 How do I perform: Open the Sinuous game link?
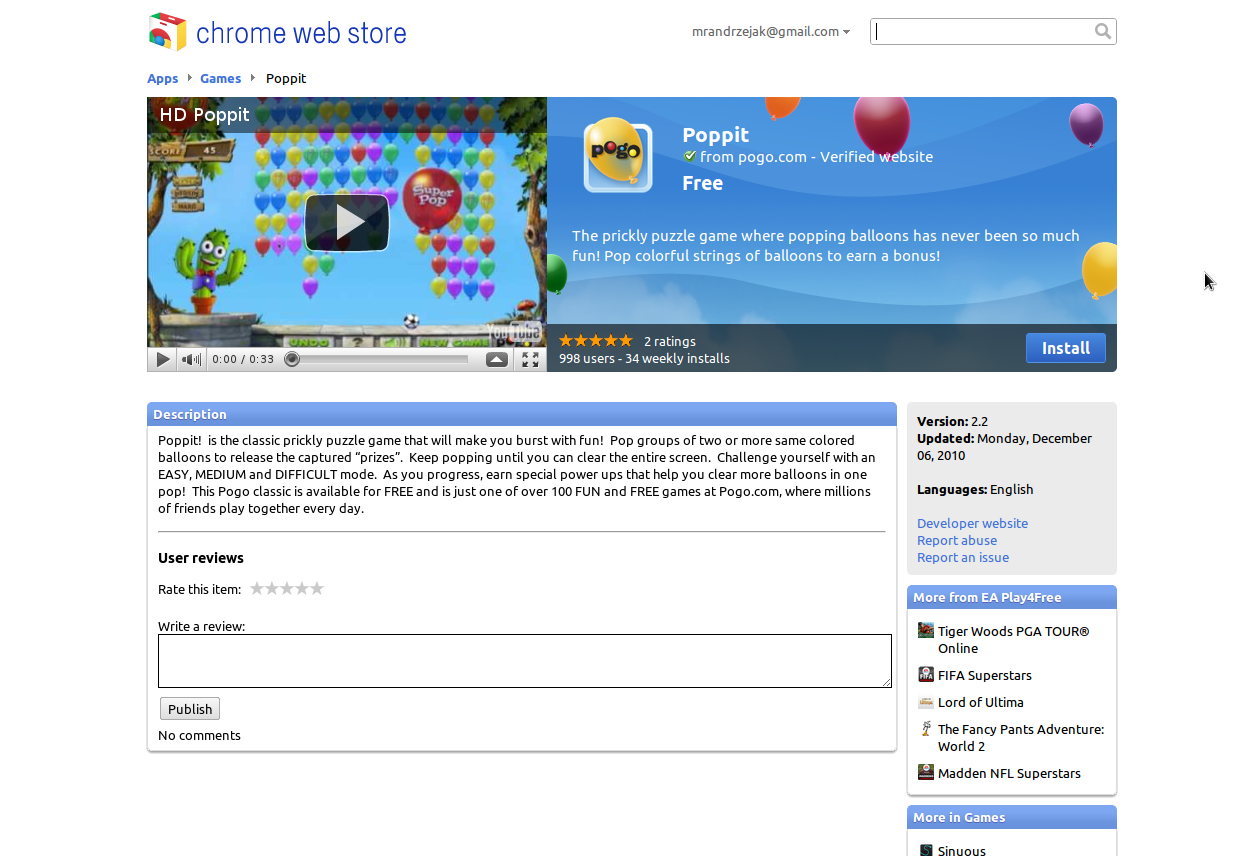[x=962, y=850]
